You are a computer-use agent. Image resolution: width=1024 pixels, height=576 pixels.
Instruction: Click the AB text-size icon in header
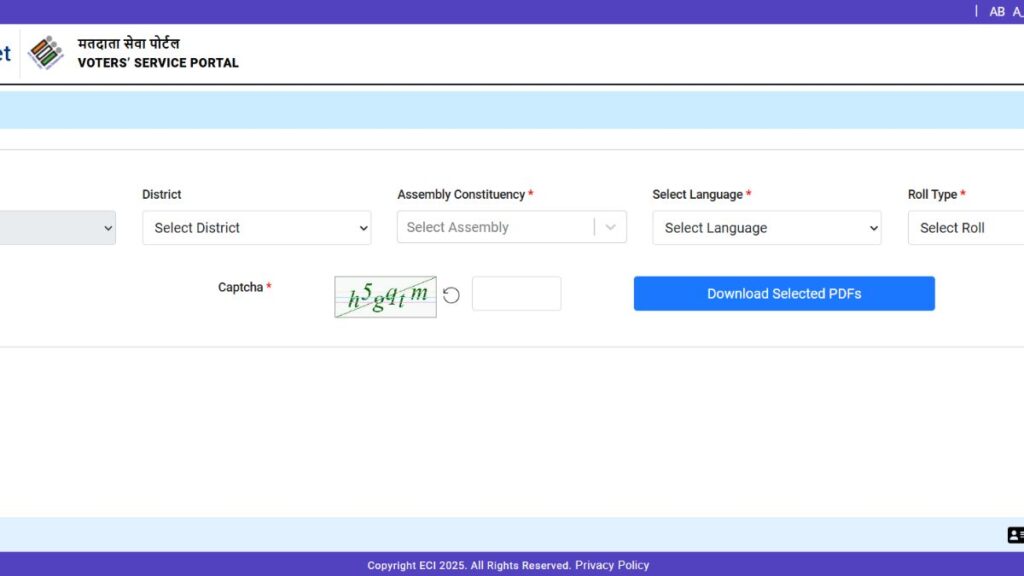click(997, 11)
